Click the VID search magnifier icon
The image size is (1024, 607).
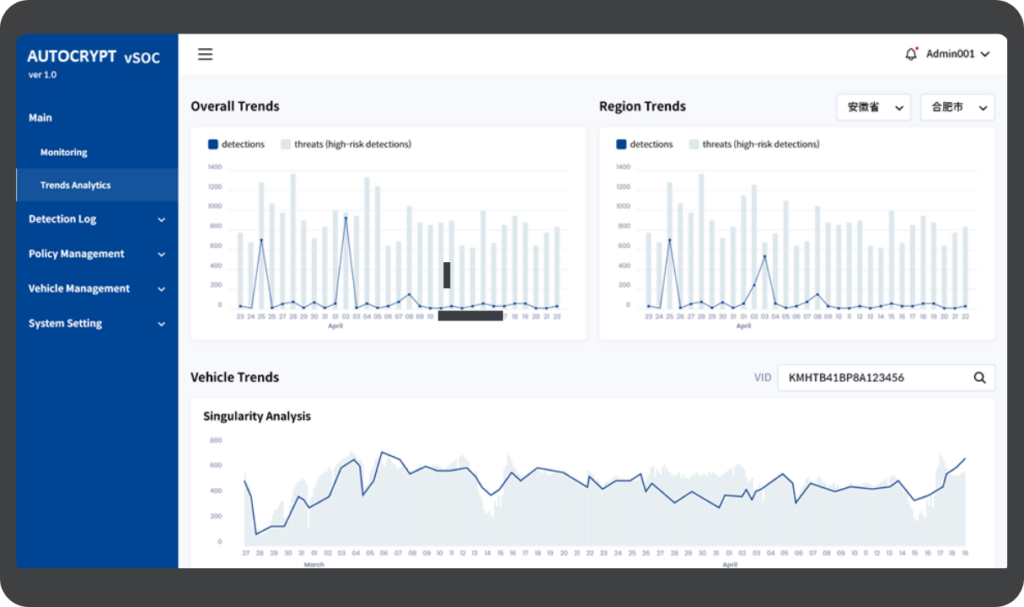[979, 377]
